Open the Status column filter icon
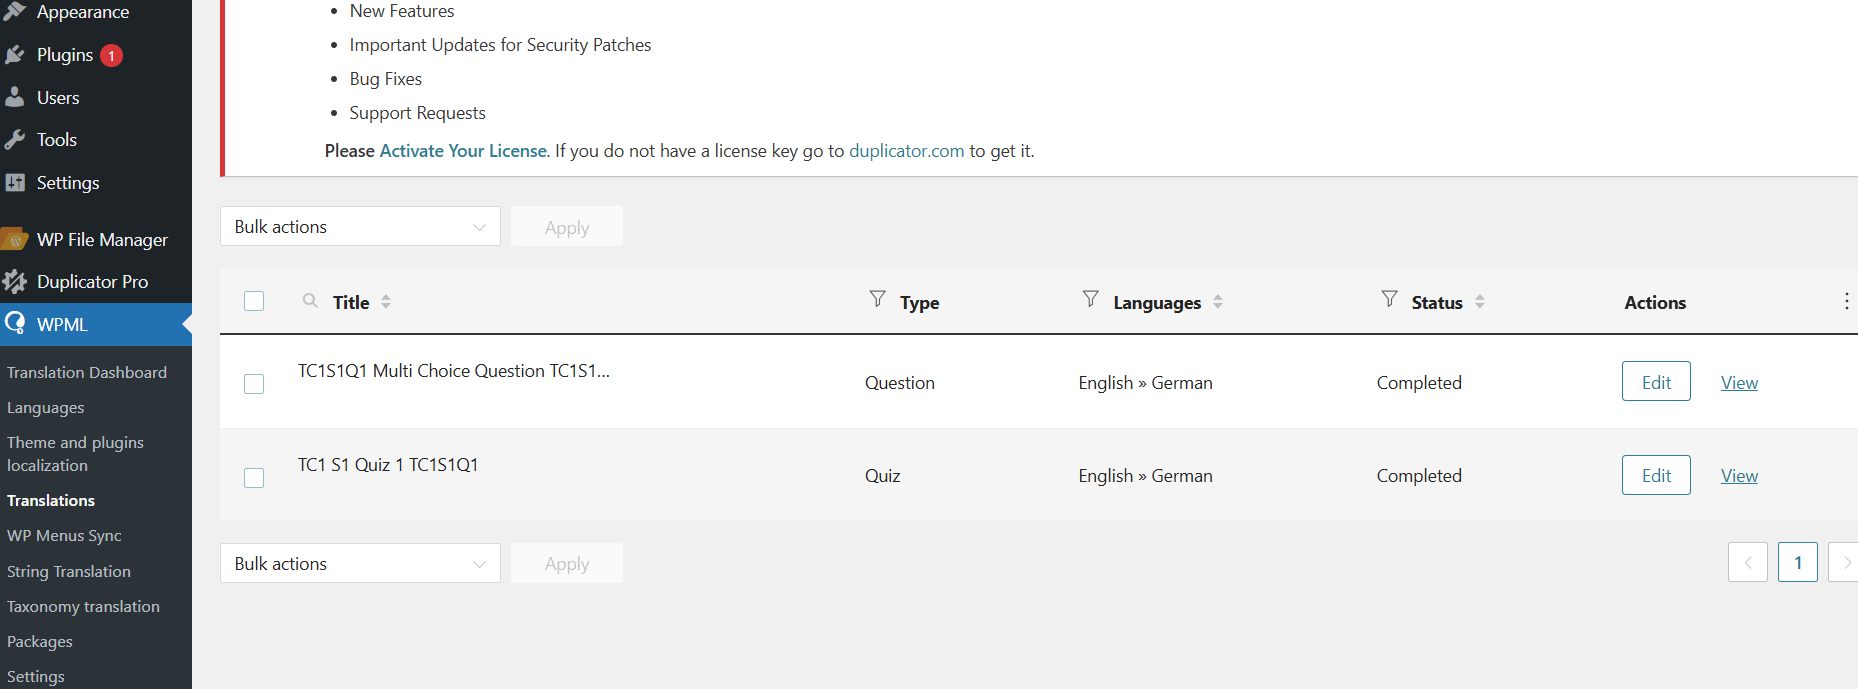Screen dimensions: 1858x689 point(1389,299)
